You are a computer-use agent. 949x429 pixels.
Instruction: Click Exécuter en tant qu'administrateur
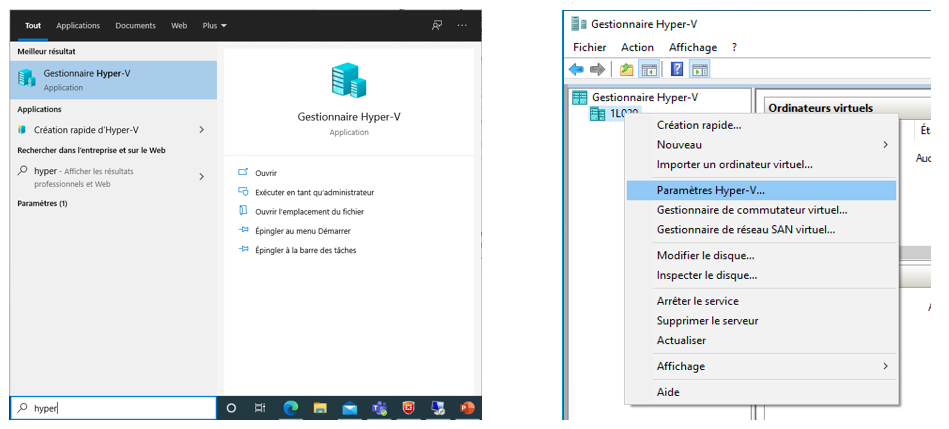pos(314,192)
